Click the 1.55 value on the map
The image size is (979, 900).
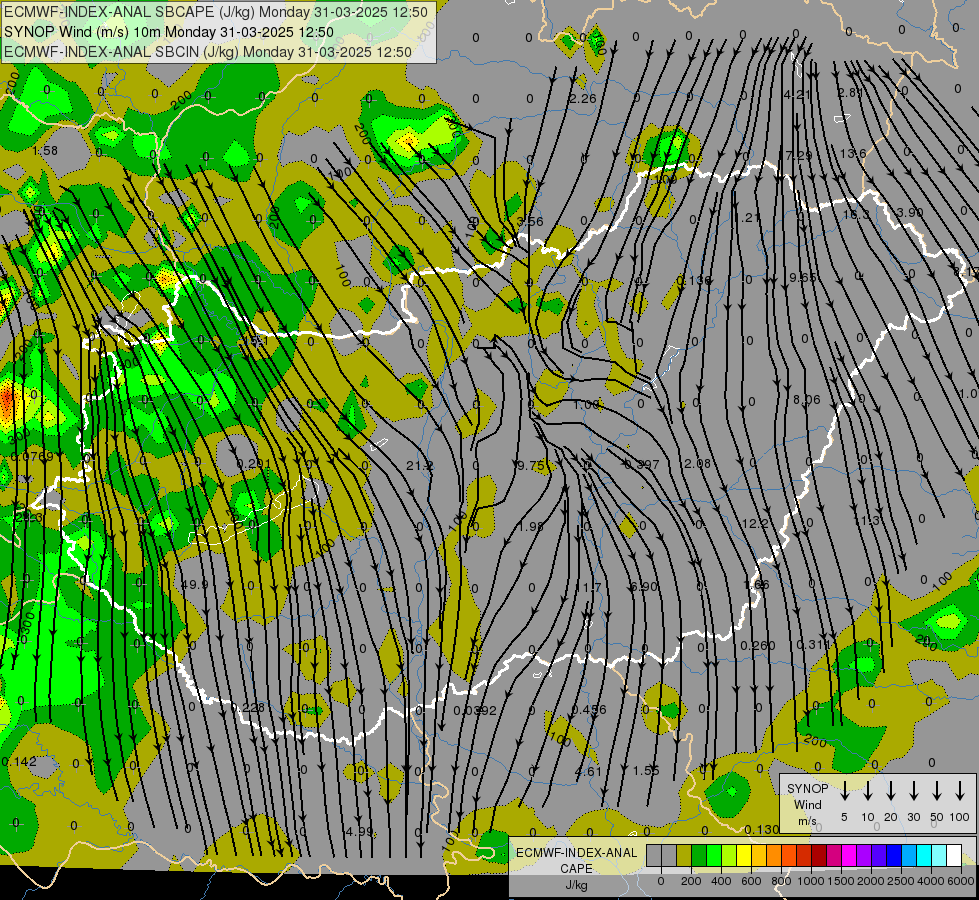pos(646,771)
